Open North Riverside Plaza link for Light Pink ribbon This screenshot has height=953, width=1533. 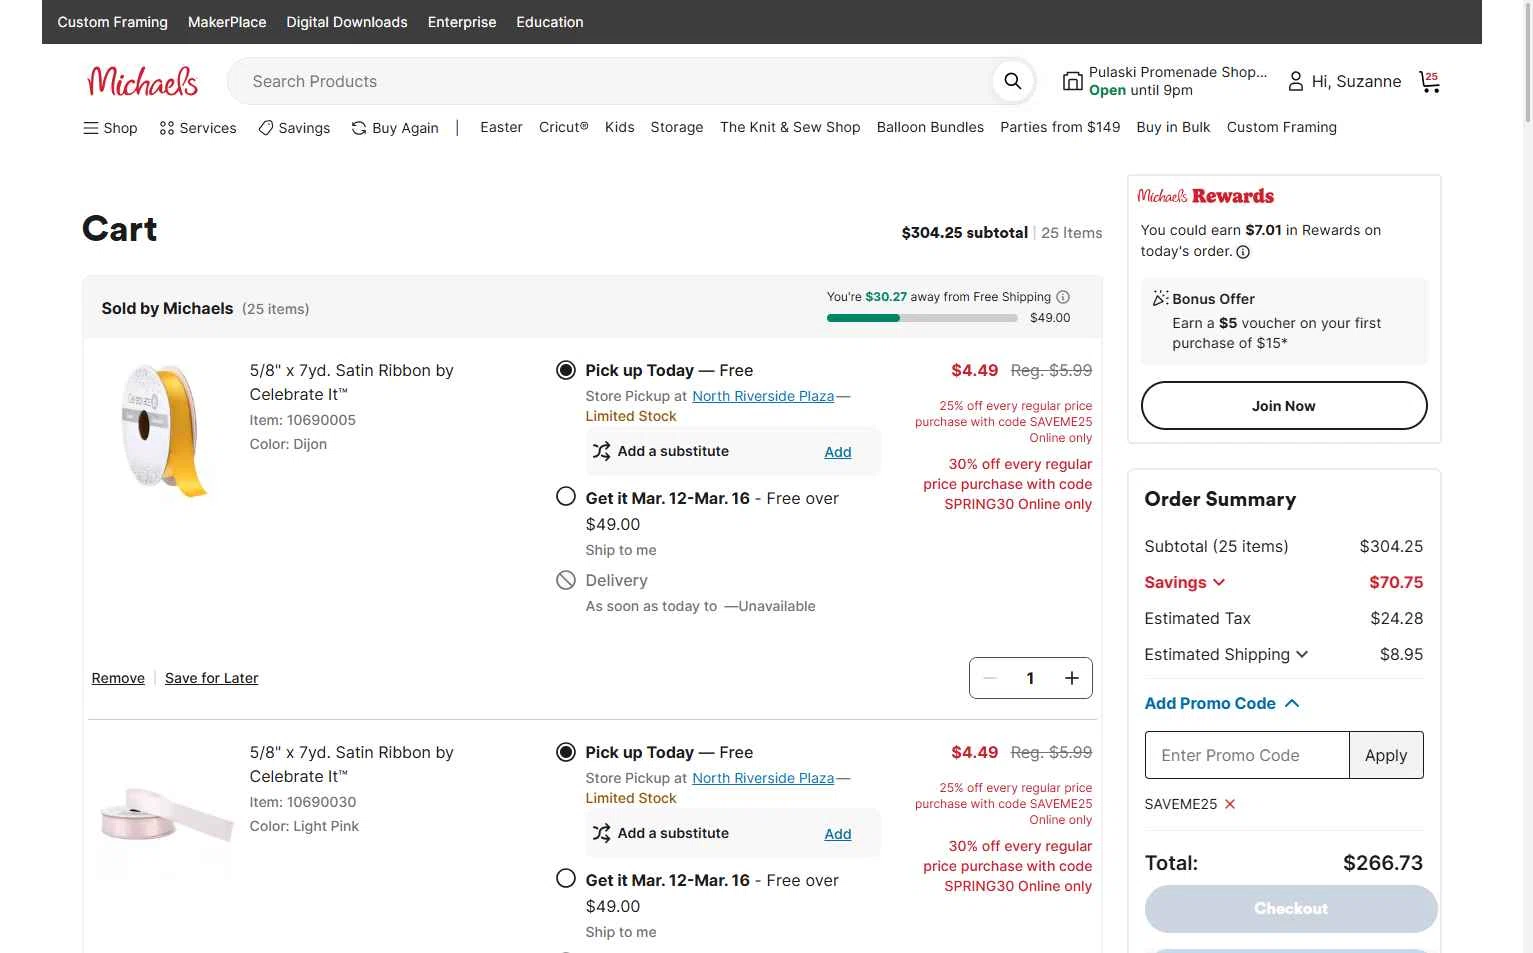(x=763, y=778)
